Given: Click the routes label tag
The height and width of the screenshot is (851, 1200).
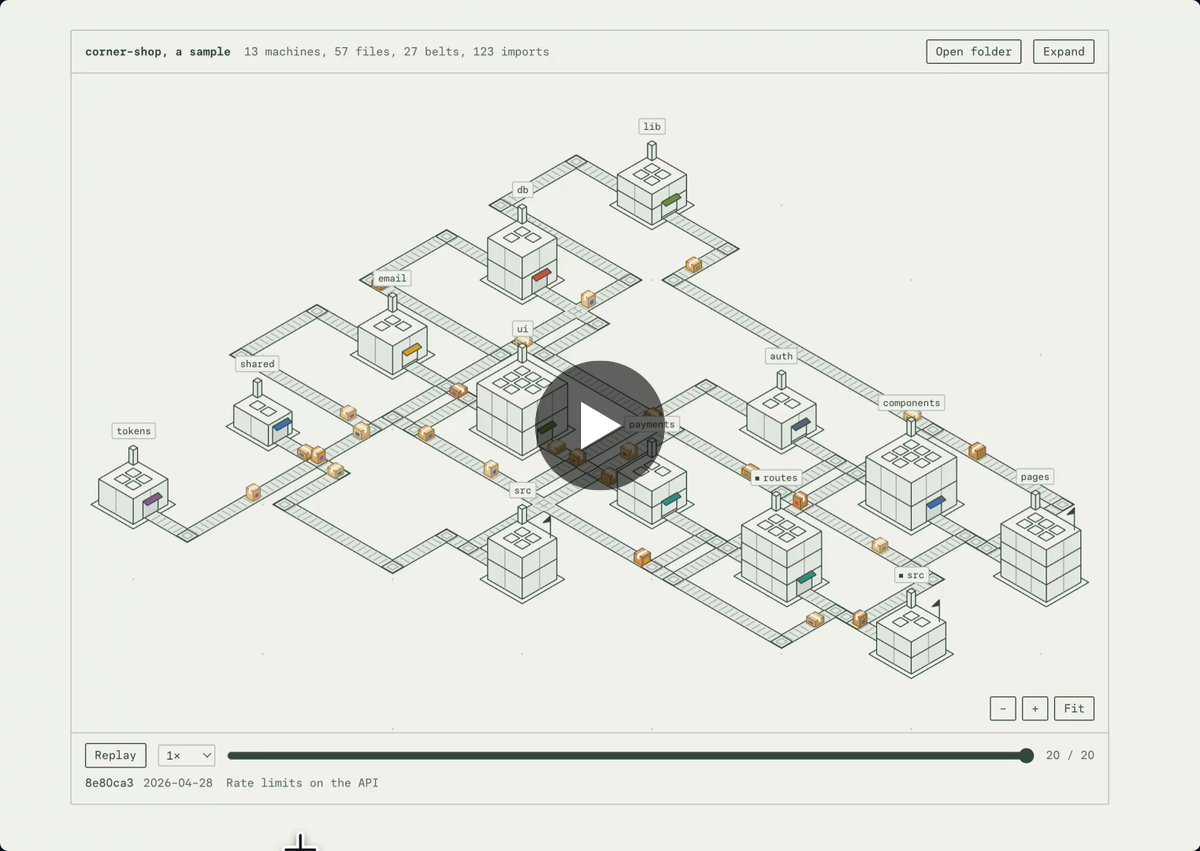Looking at the screenshot, I should pos(776,478).
